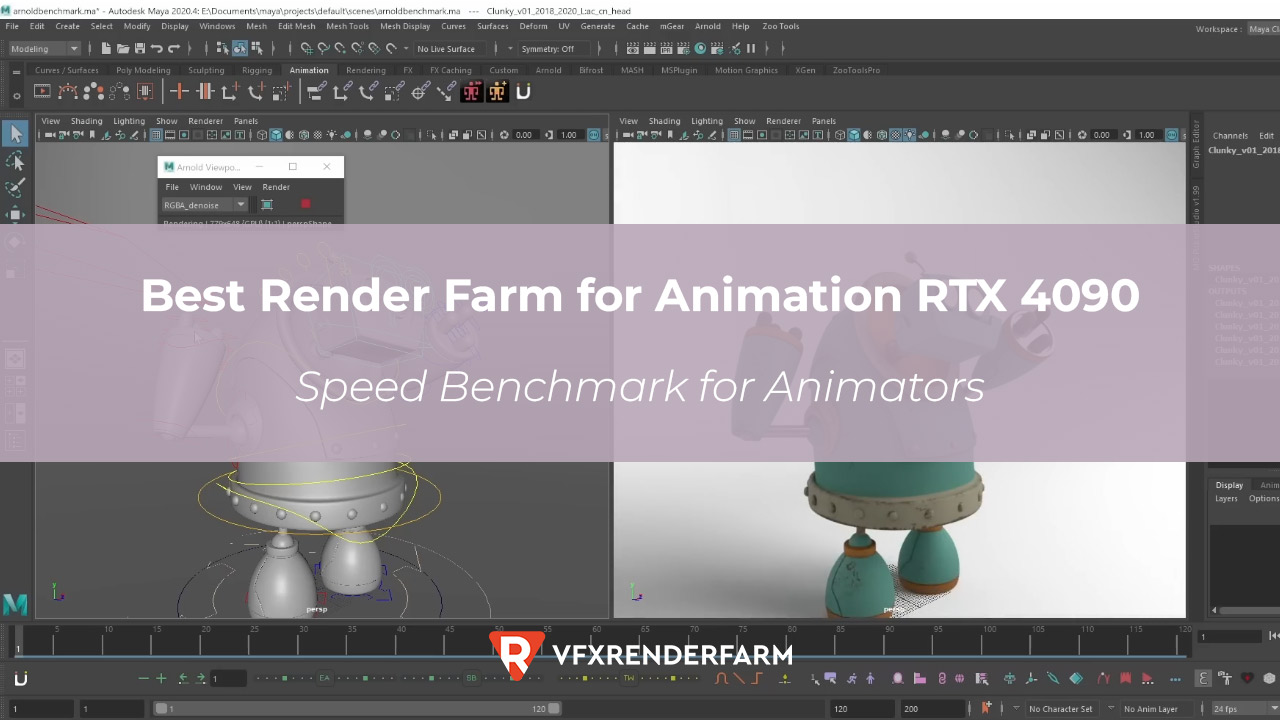The width and height of the screenshot is (1280, 720).
Task: Click the red stop icon in the Arnold Viewport window
Action: [306, 204]
